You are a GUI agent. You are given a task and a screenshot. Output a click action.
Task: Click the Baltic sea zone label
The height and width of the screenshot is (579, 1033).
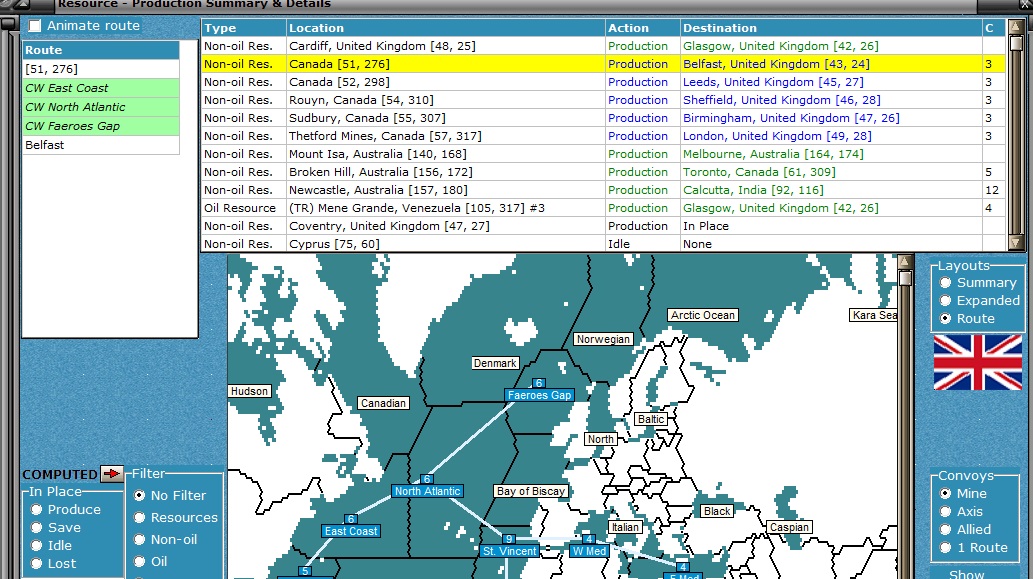click(651, 419)
